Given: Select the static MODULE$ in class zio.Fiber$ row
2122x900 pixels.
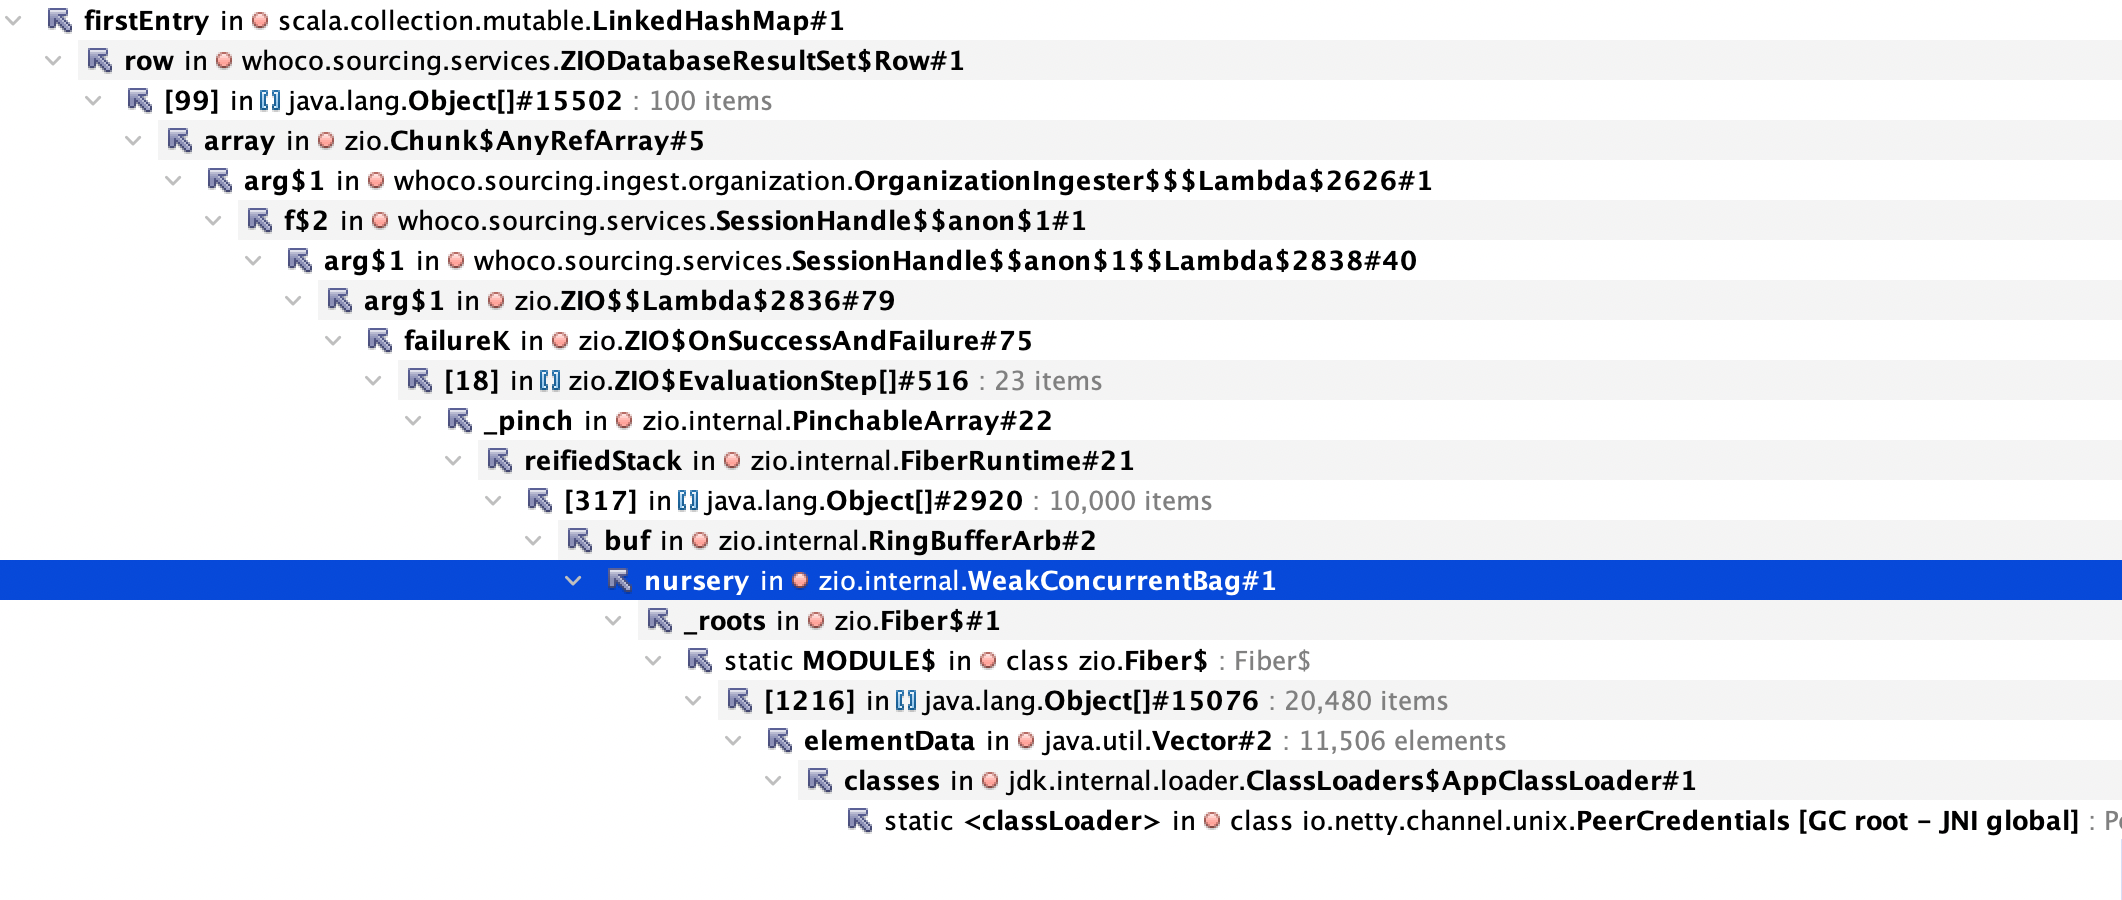Looking at the screenshot, I should [x=1000, y=660].
